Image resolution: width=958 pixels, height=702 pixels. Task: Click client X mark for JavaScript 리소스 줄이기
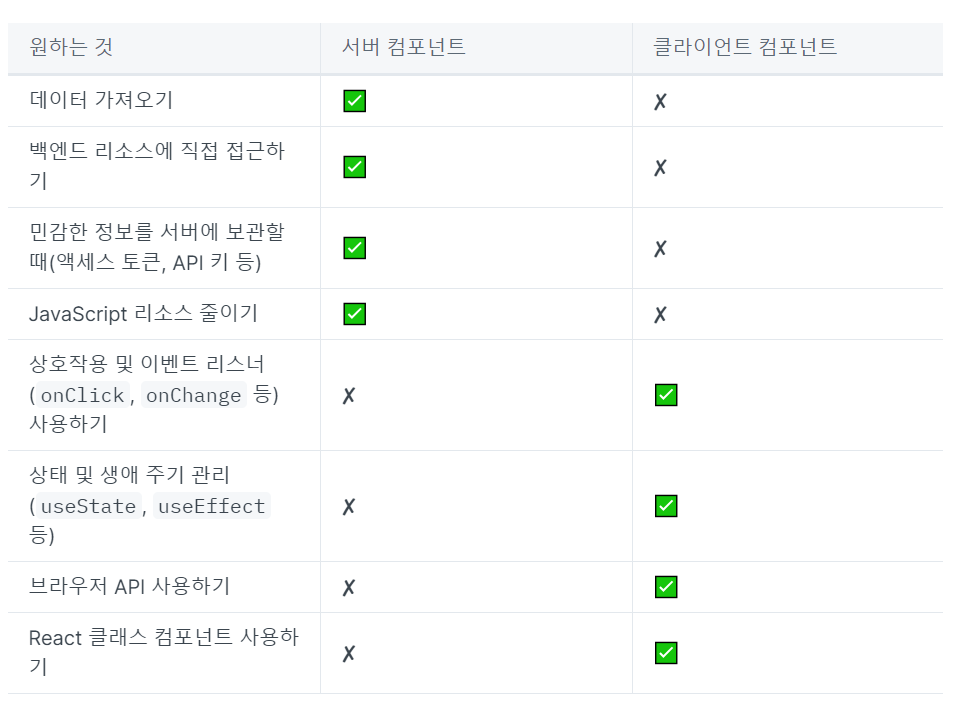click(660, 315)
